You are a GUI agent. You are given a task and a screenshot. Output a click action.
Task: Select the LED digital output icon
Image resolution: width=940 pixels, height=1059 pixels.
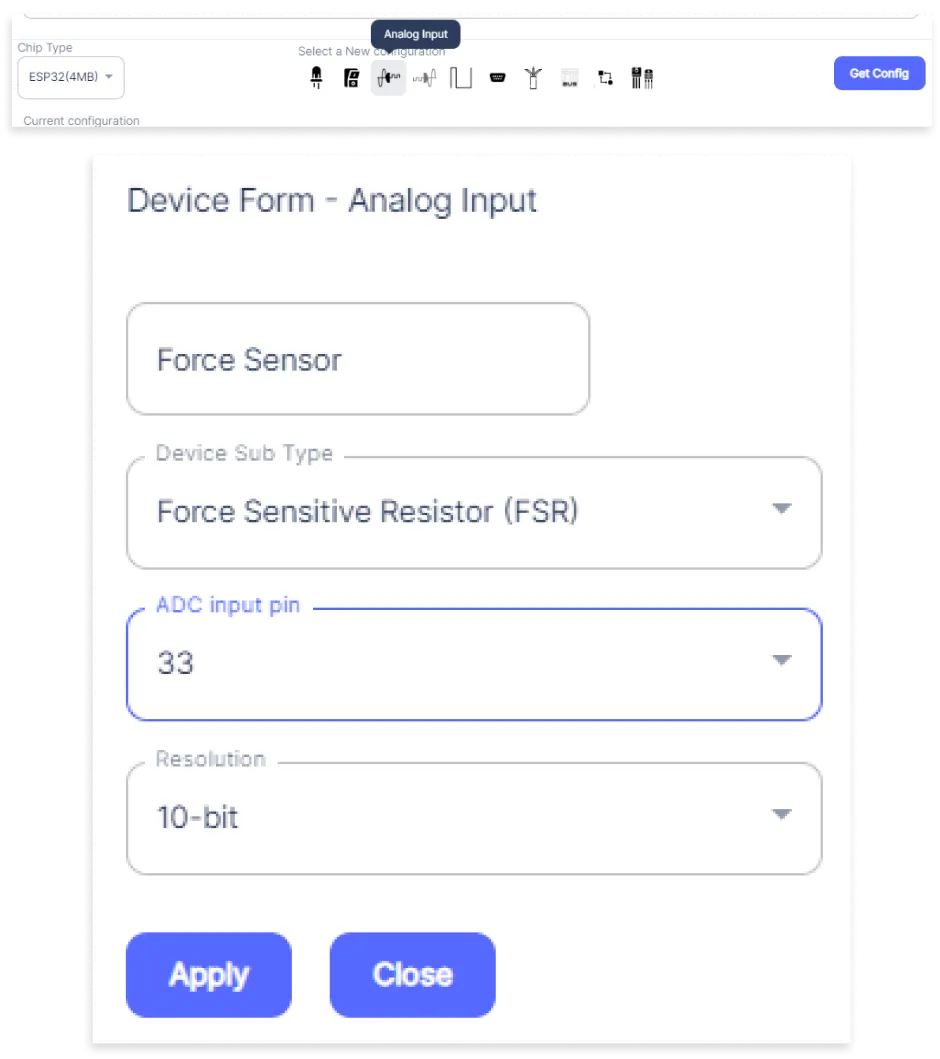[x=316, y=78]
